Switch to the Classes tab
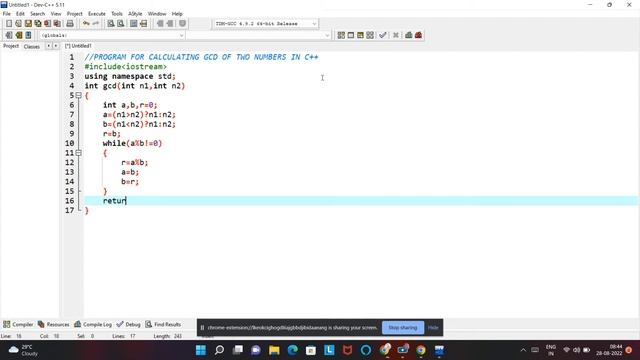This screenshot has height=360, width=640. point(32,47)
